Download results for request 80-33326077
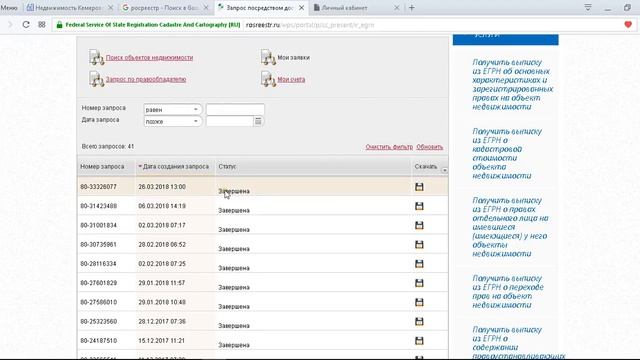640x360 pixels. (x=419, y=187)
